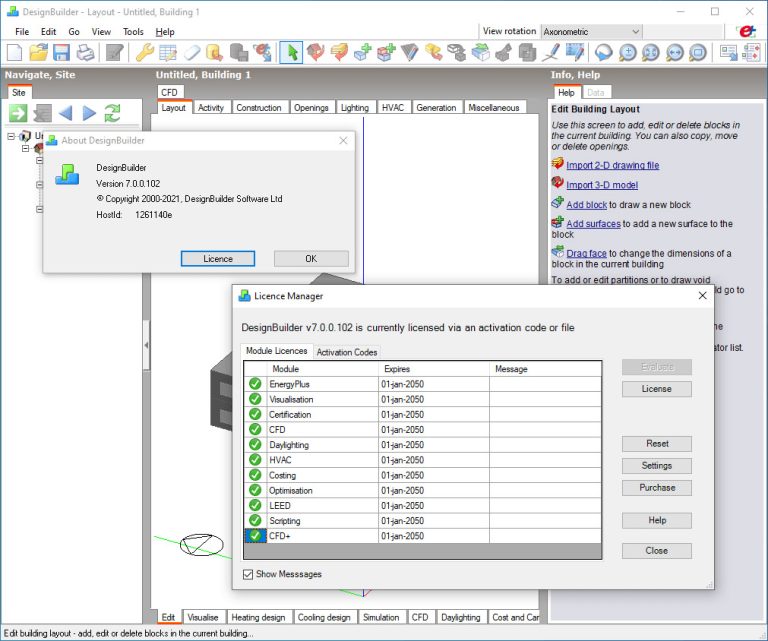Viewport: 768px width, 641px height.
Task: Switch to the HVAC model data tab
Action: [393, 108]
